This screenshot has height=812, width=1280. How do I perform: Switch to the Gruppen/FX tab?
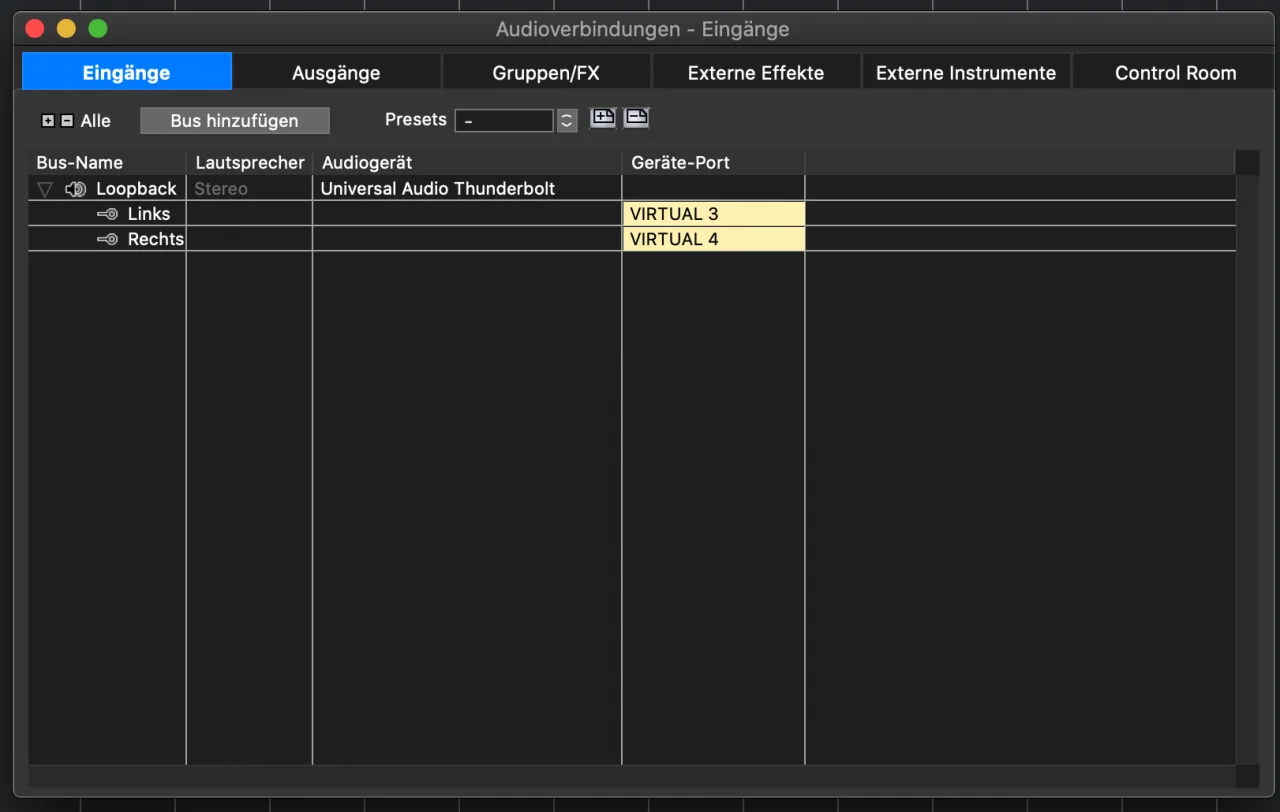point(546,73)
